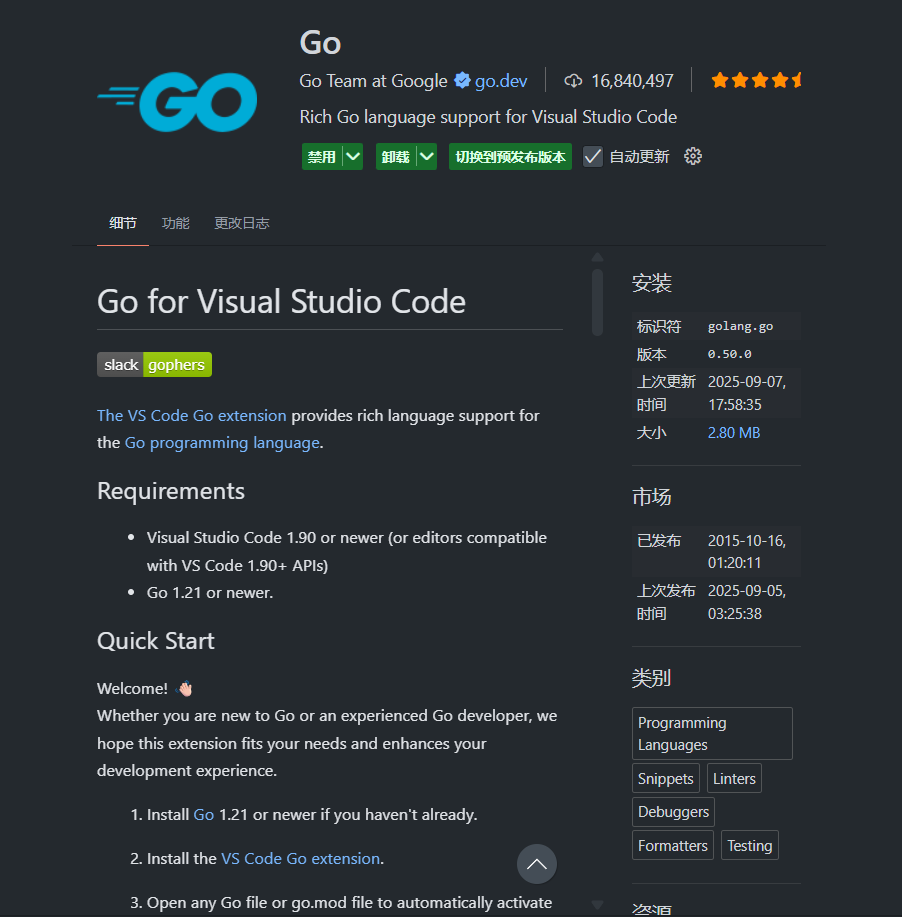This screenshot has width=902, height=917.
Task: Click the slack gophers badge
Action: (x=154, y=365)
